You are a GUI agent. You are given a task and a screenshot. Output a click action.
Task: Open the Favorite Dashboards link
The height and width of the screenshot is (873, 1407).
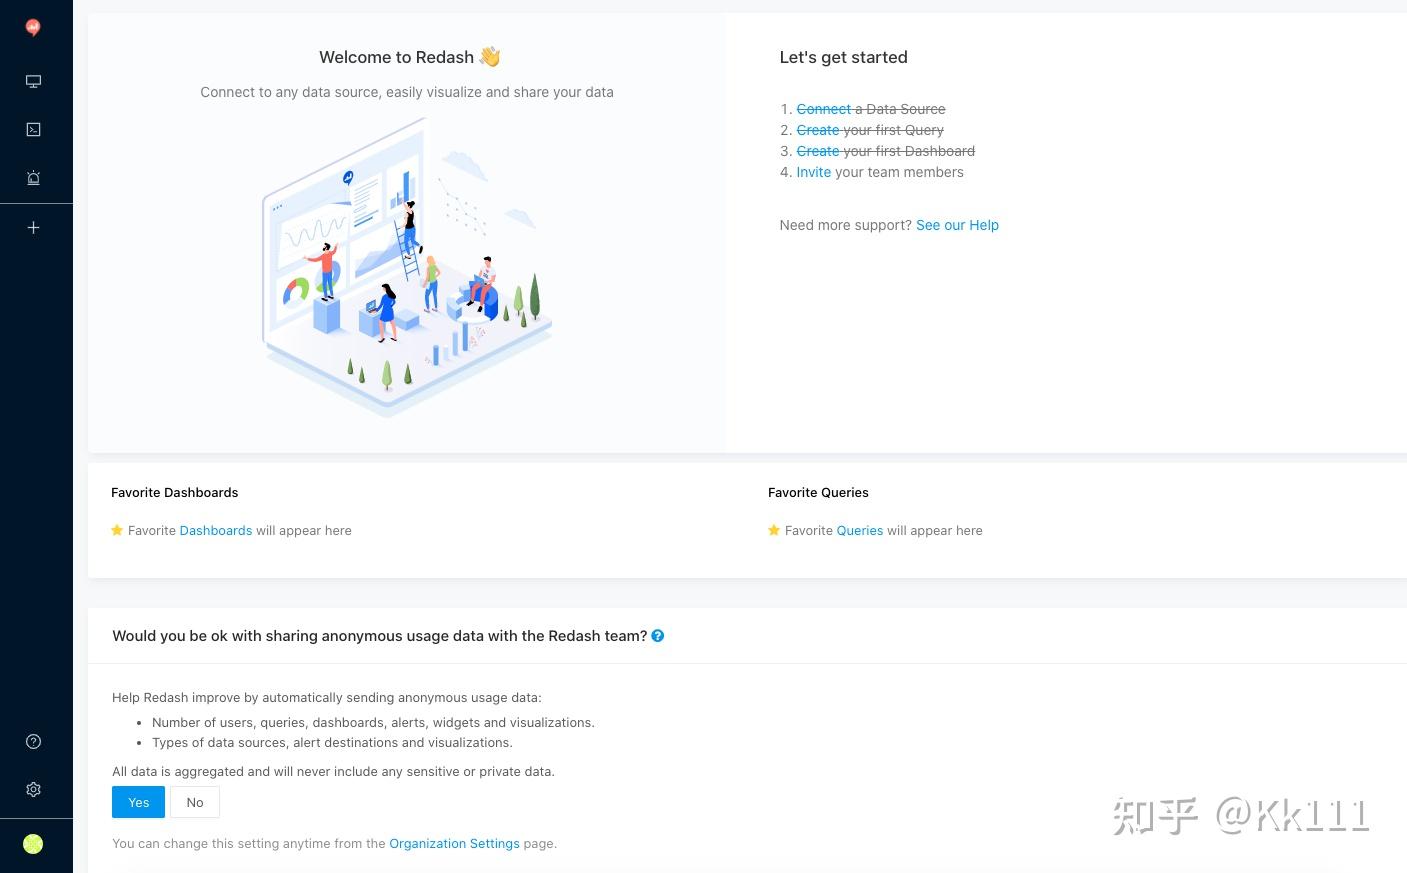[x=216, y=531]
